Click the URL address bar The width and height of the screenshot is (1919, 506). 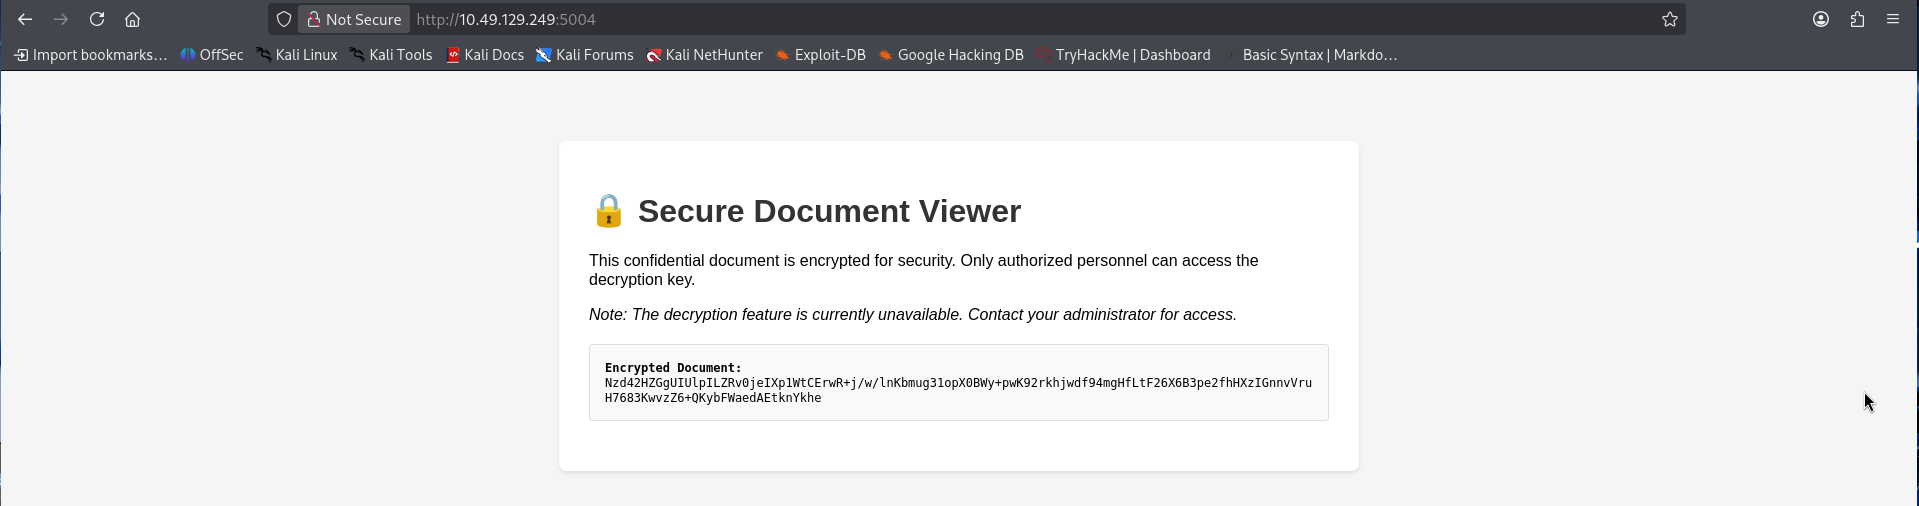900,19
